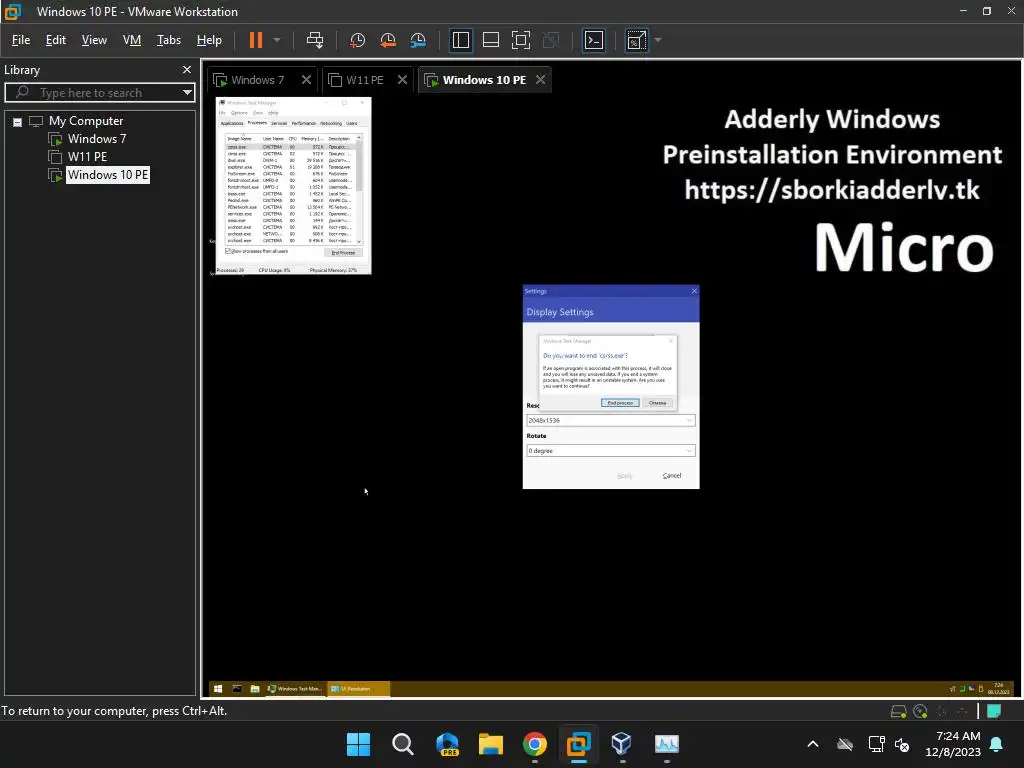Click hard disk device status icon

pyautogui.click(x=899, y=712)
